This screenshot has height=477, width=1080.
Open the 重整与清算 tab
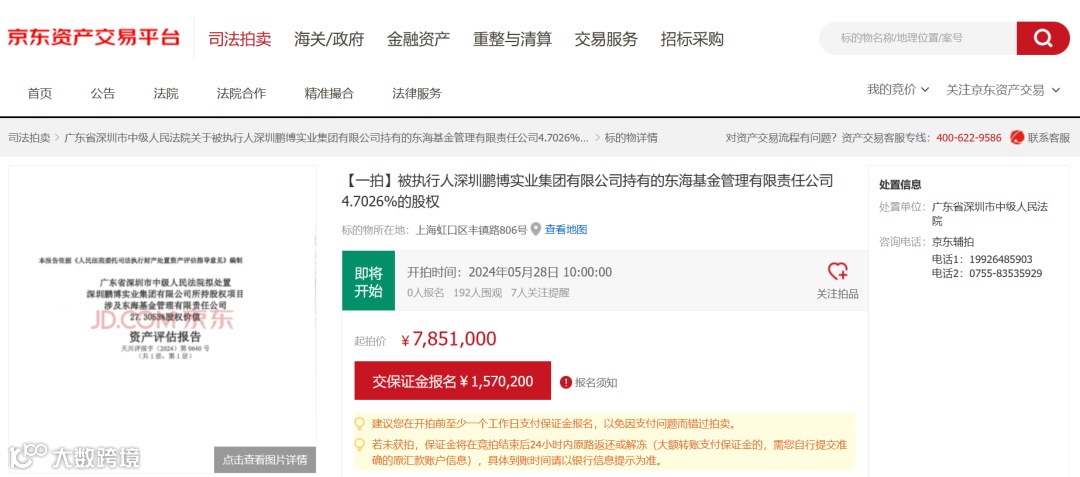(512, 39)
